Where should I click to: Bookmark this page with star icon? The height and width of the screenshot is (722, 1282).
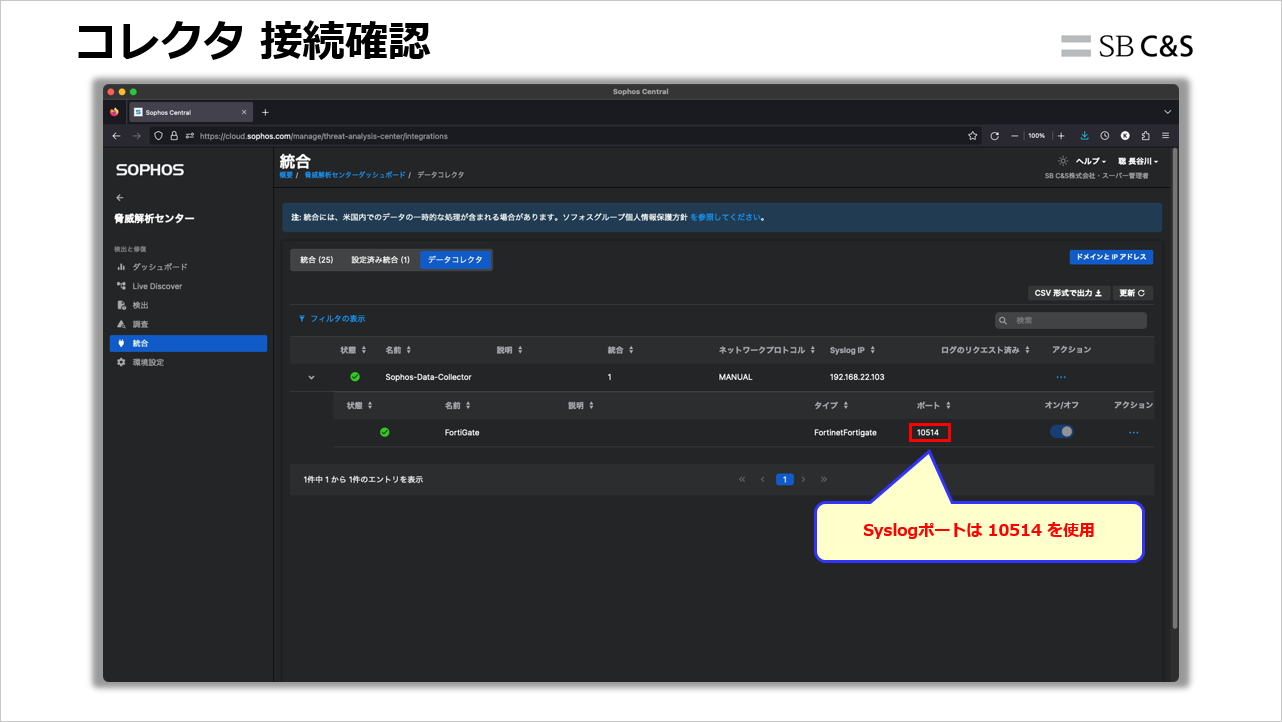pyautogui.click(x=972, y=135)
